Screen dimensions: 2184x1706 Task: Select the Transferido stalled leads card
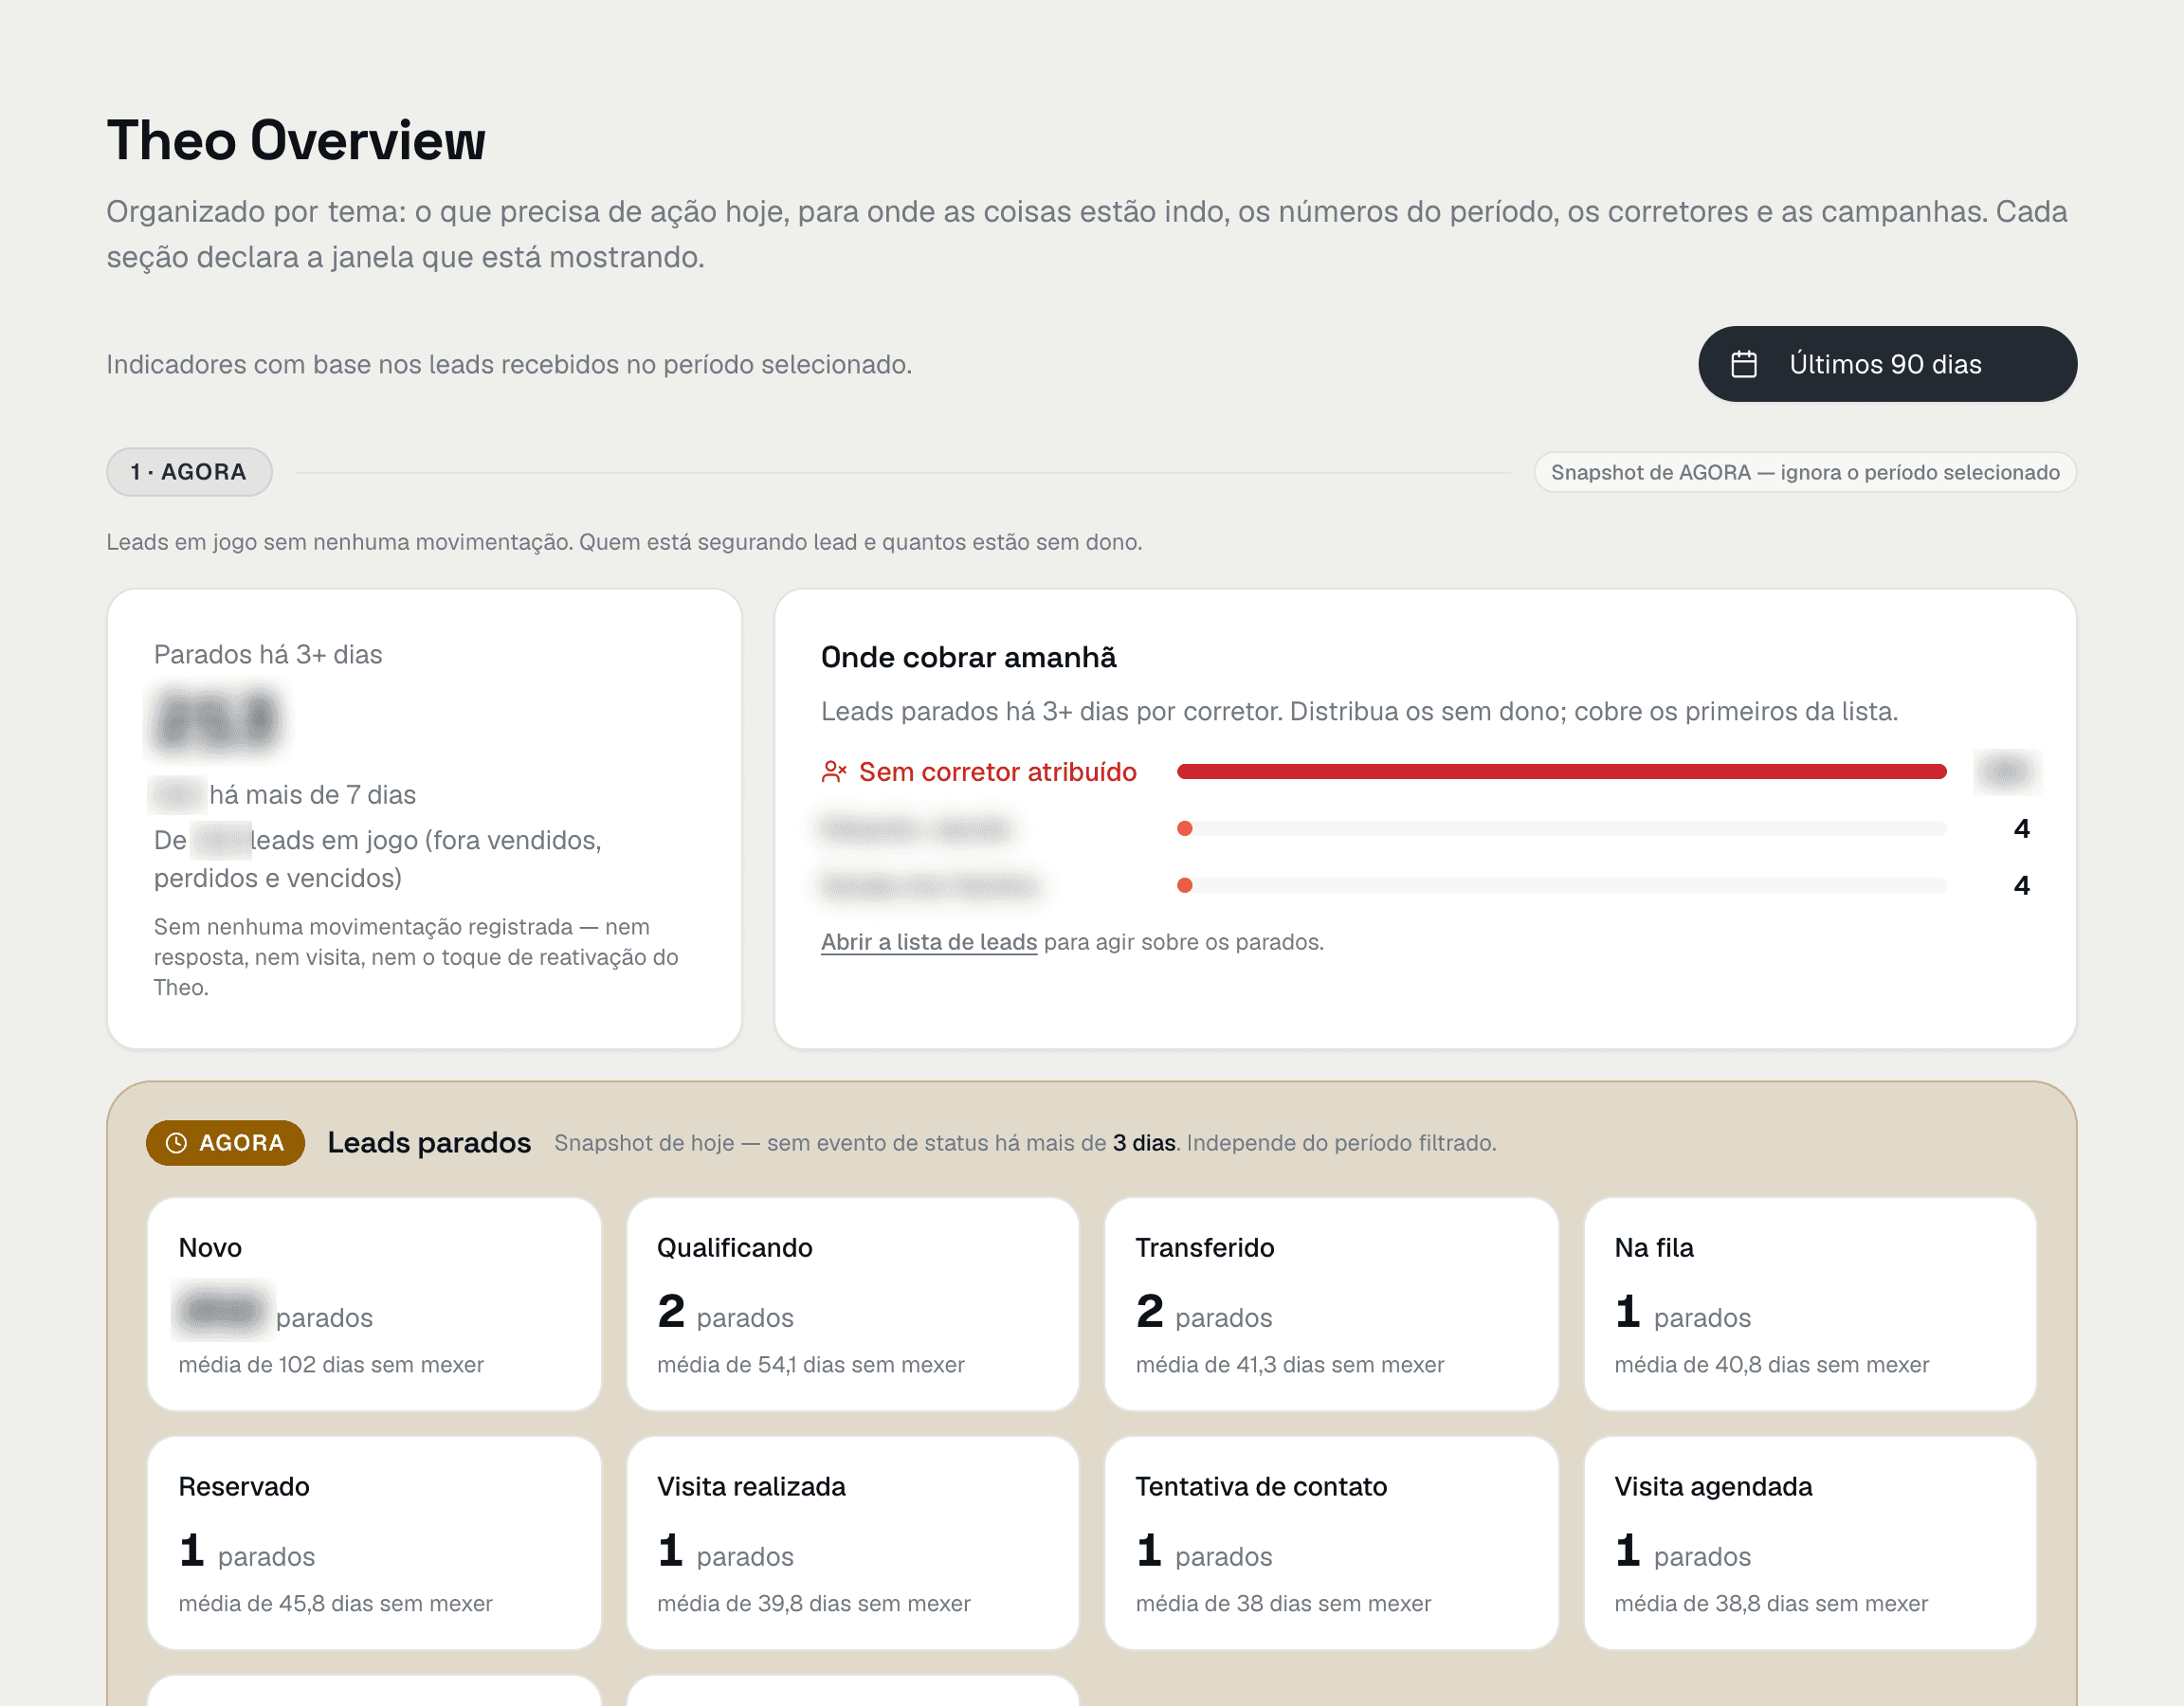(x=1331, y=1304)
